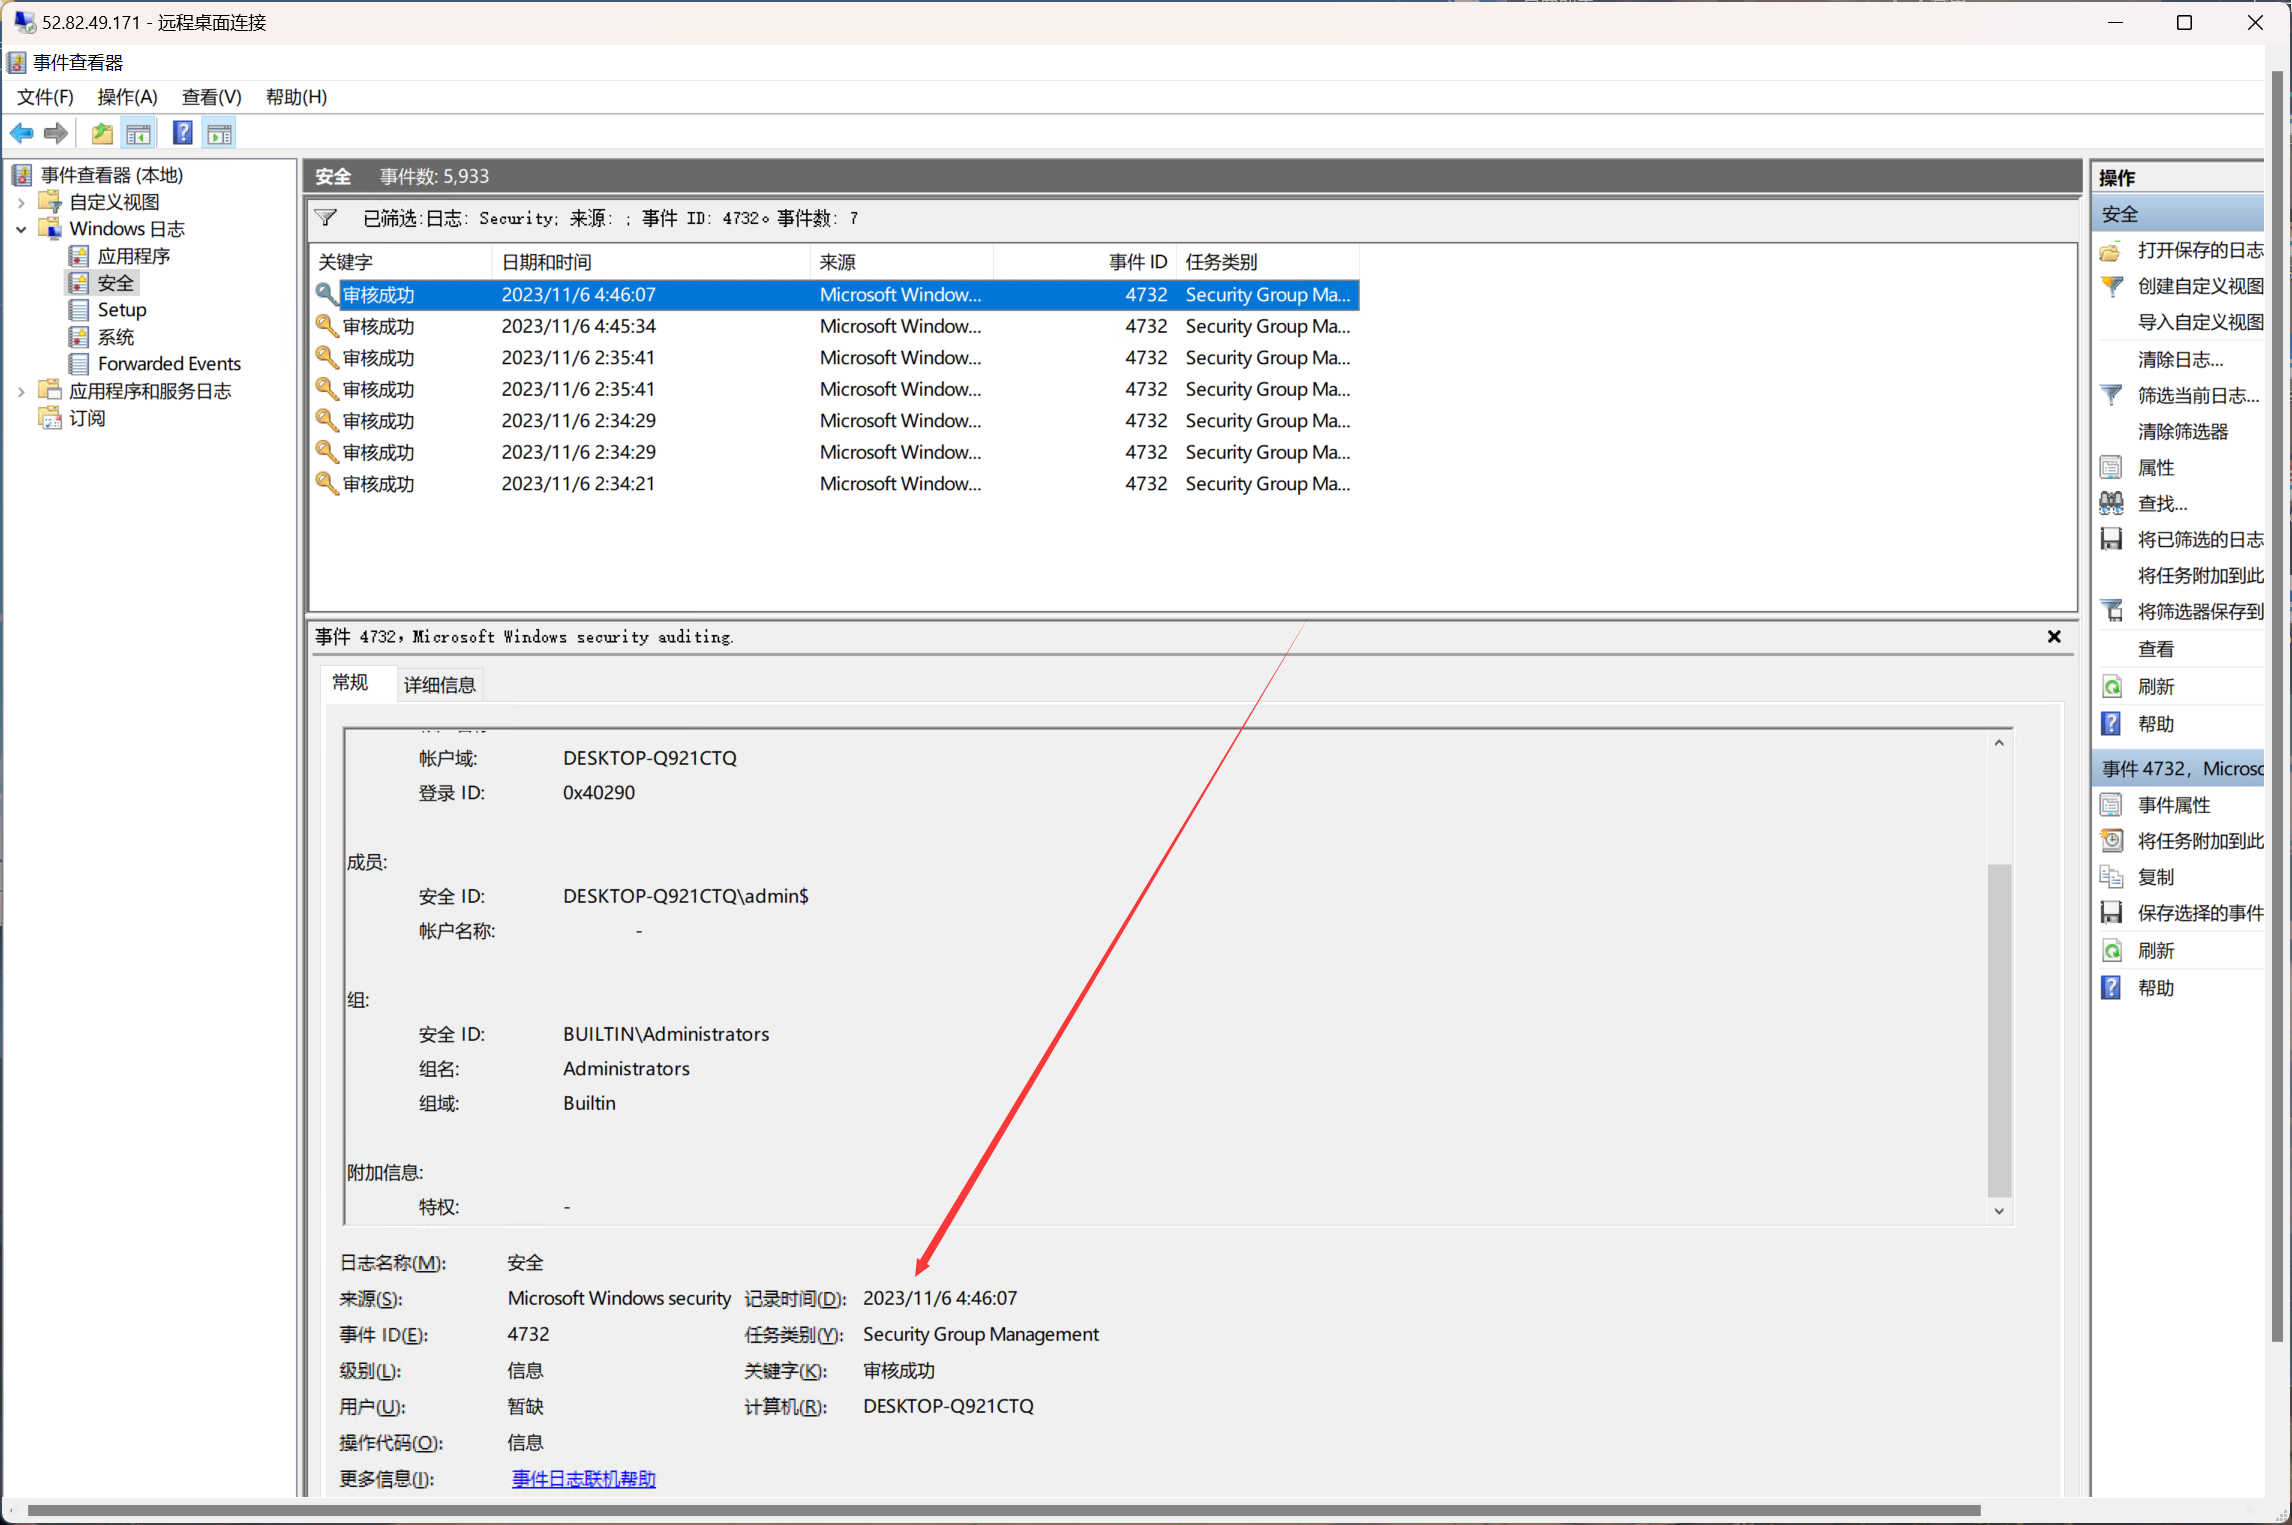
Task: Open the 操作(A) menu
Action: pos(127,97)
